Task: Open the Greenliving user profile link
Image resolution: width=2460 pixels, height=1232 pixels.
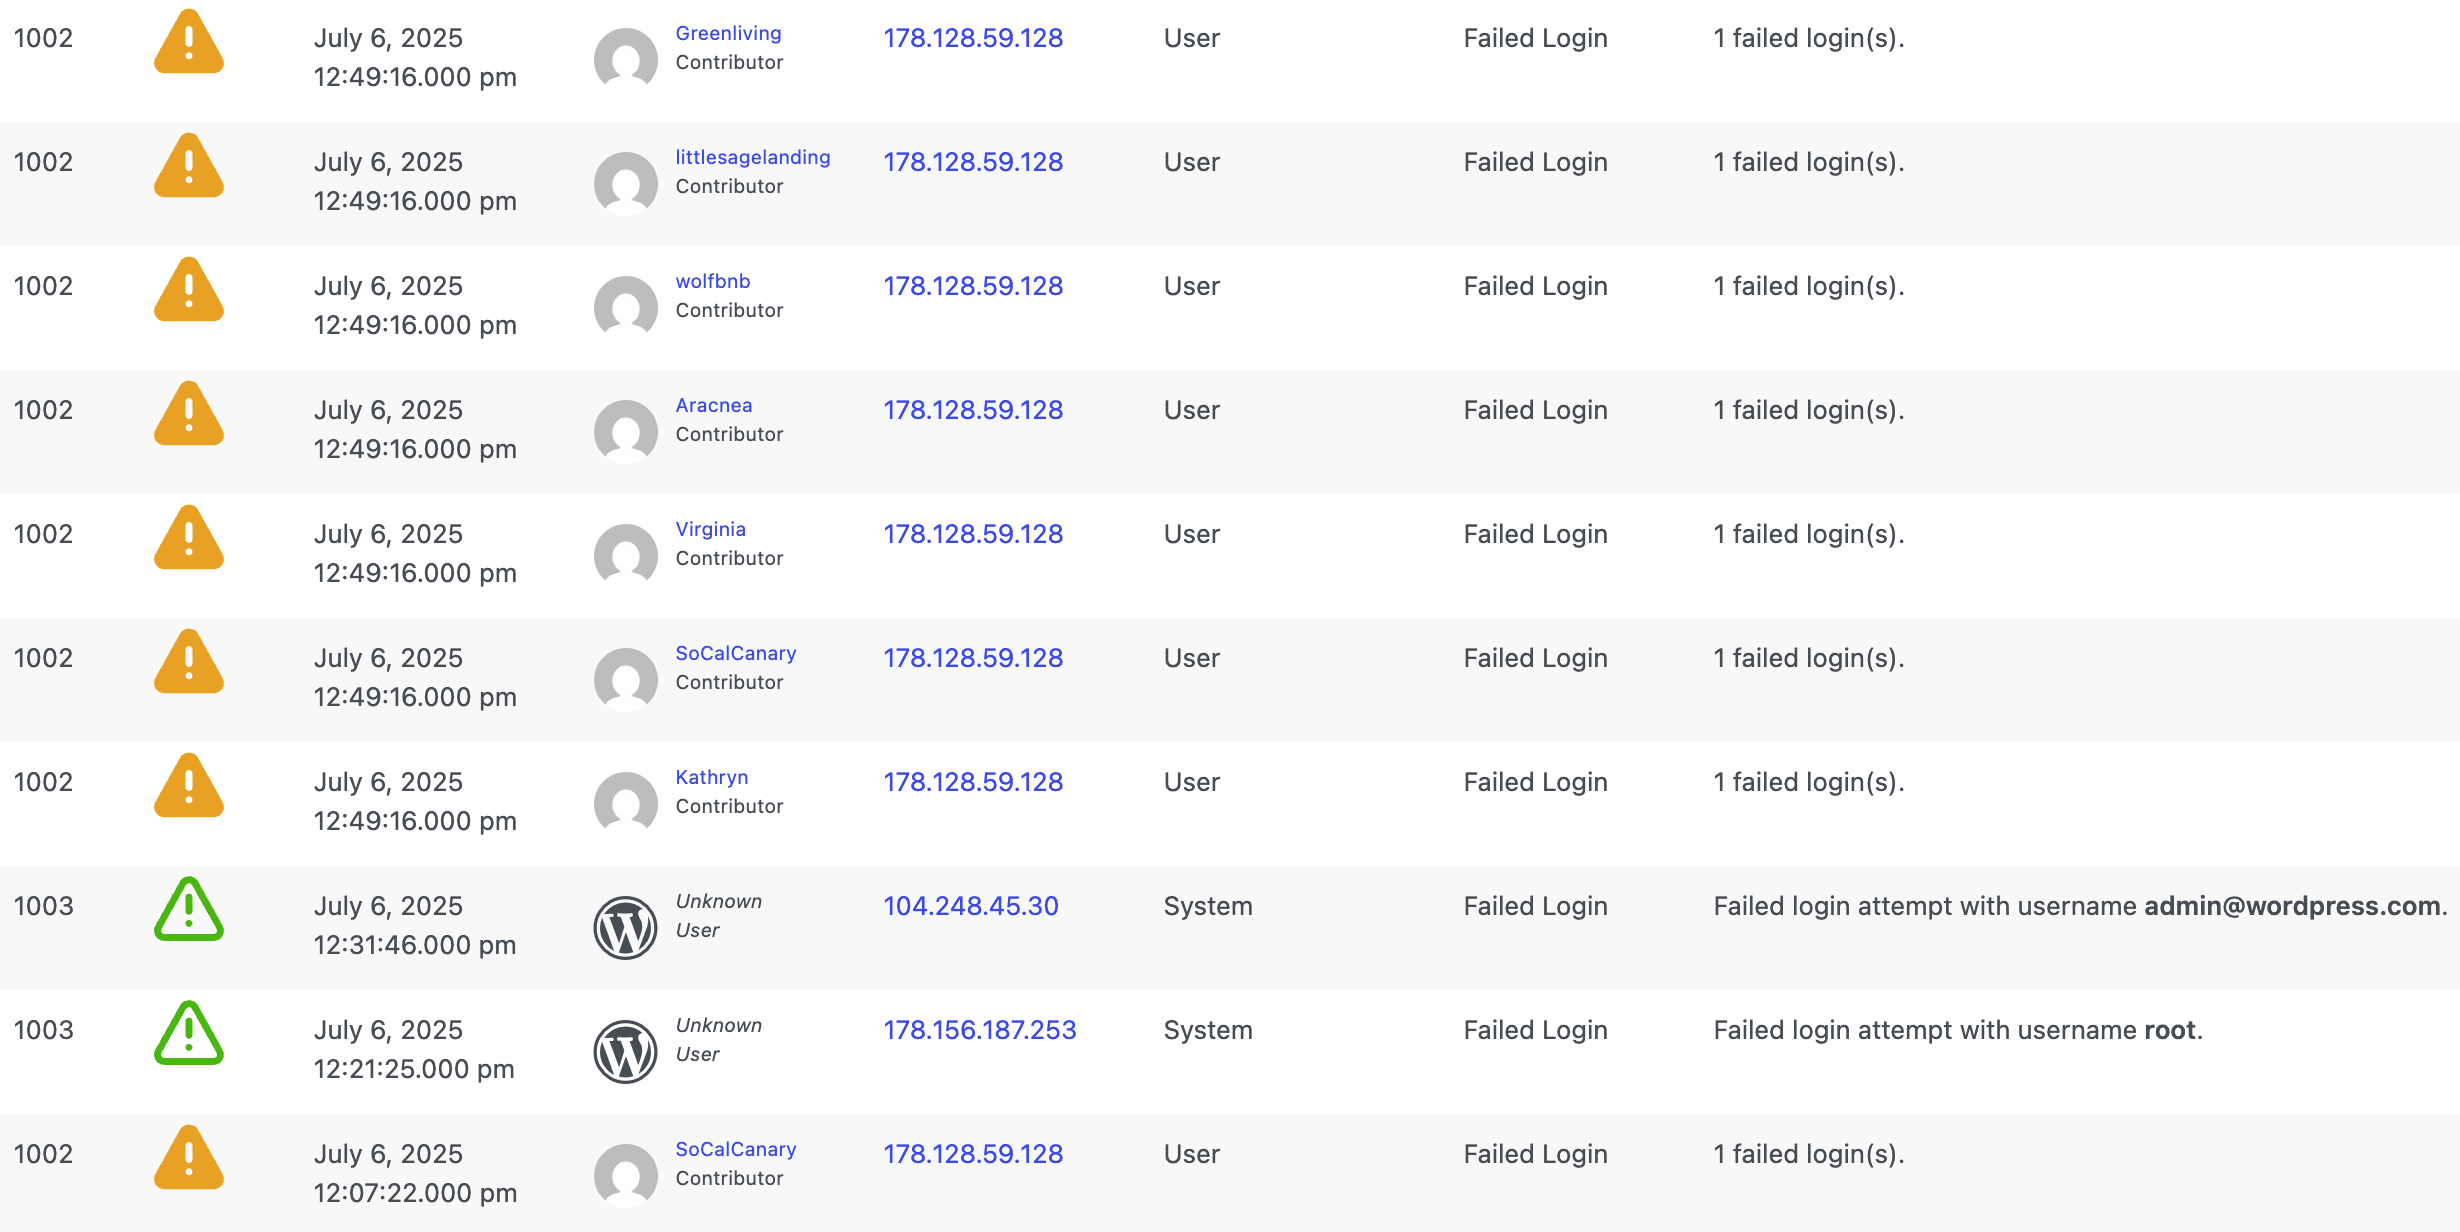Action: tap(728, 33)
